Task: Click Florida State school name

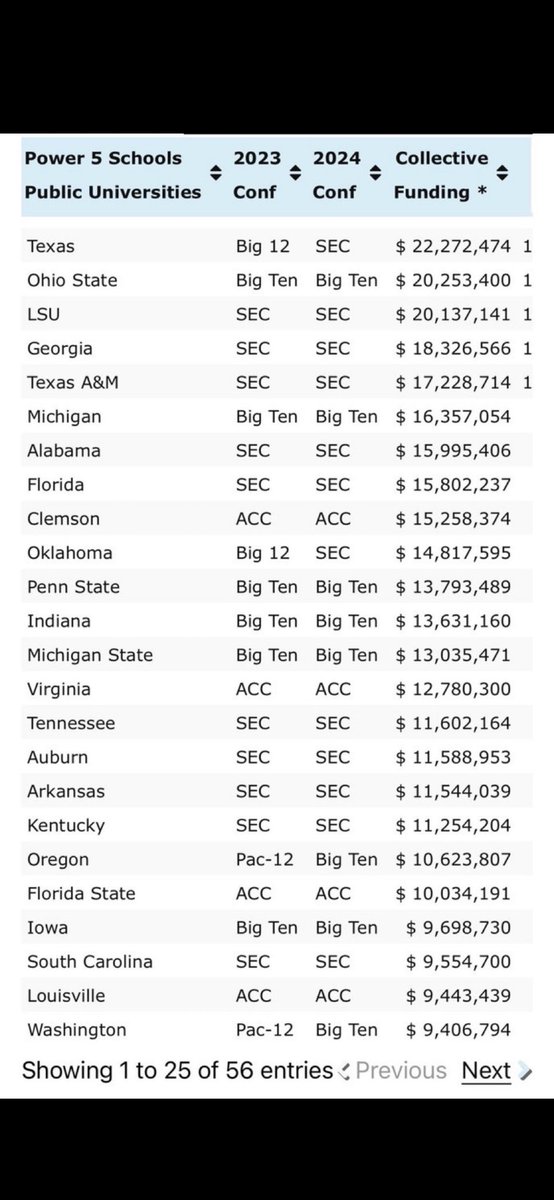Action: pos(81,893)
